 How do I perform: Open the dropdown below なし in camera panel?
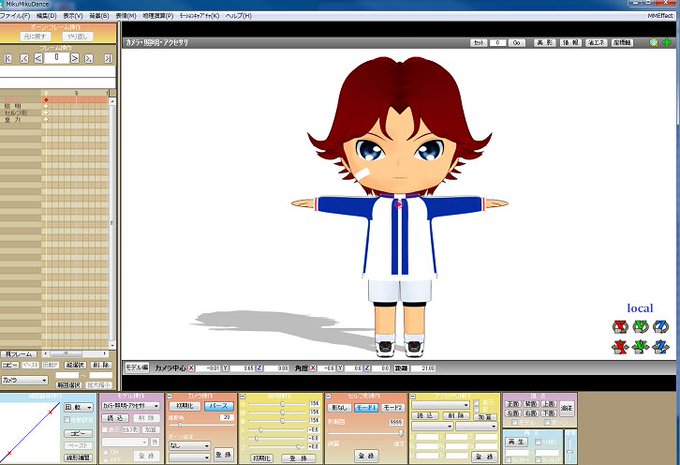tap(190, 457)
